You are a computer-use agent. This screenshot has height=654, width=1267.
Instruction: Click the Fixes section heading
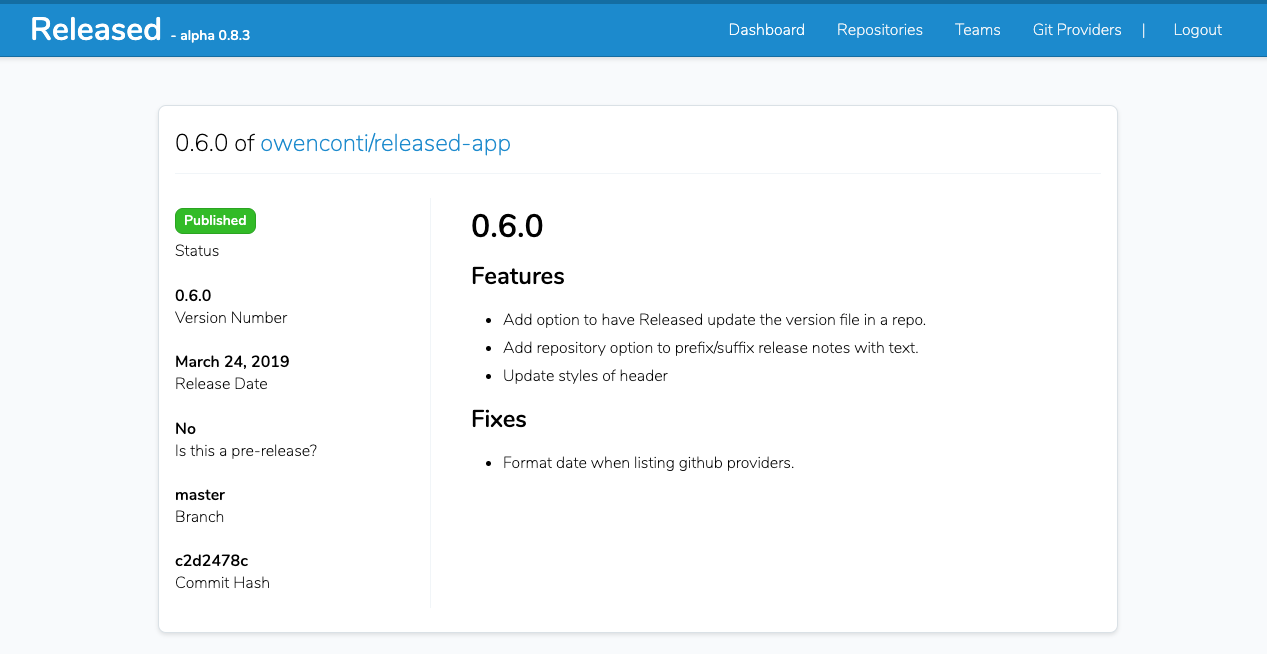[x=498, y=419]
